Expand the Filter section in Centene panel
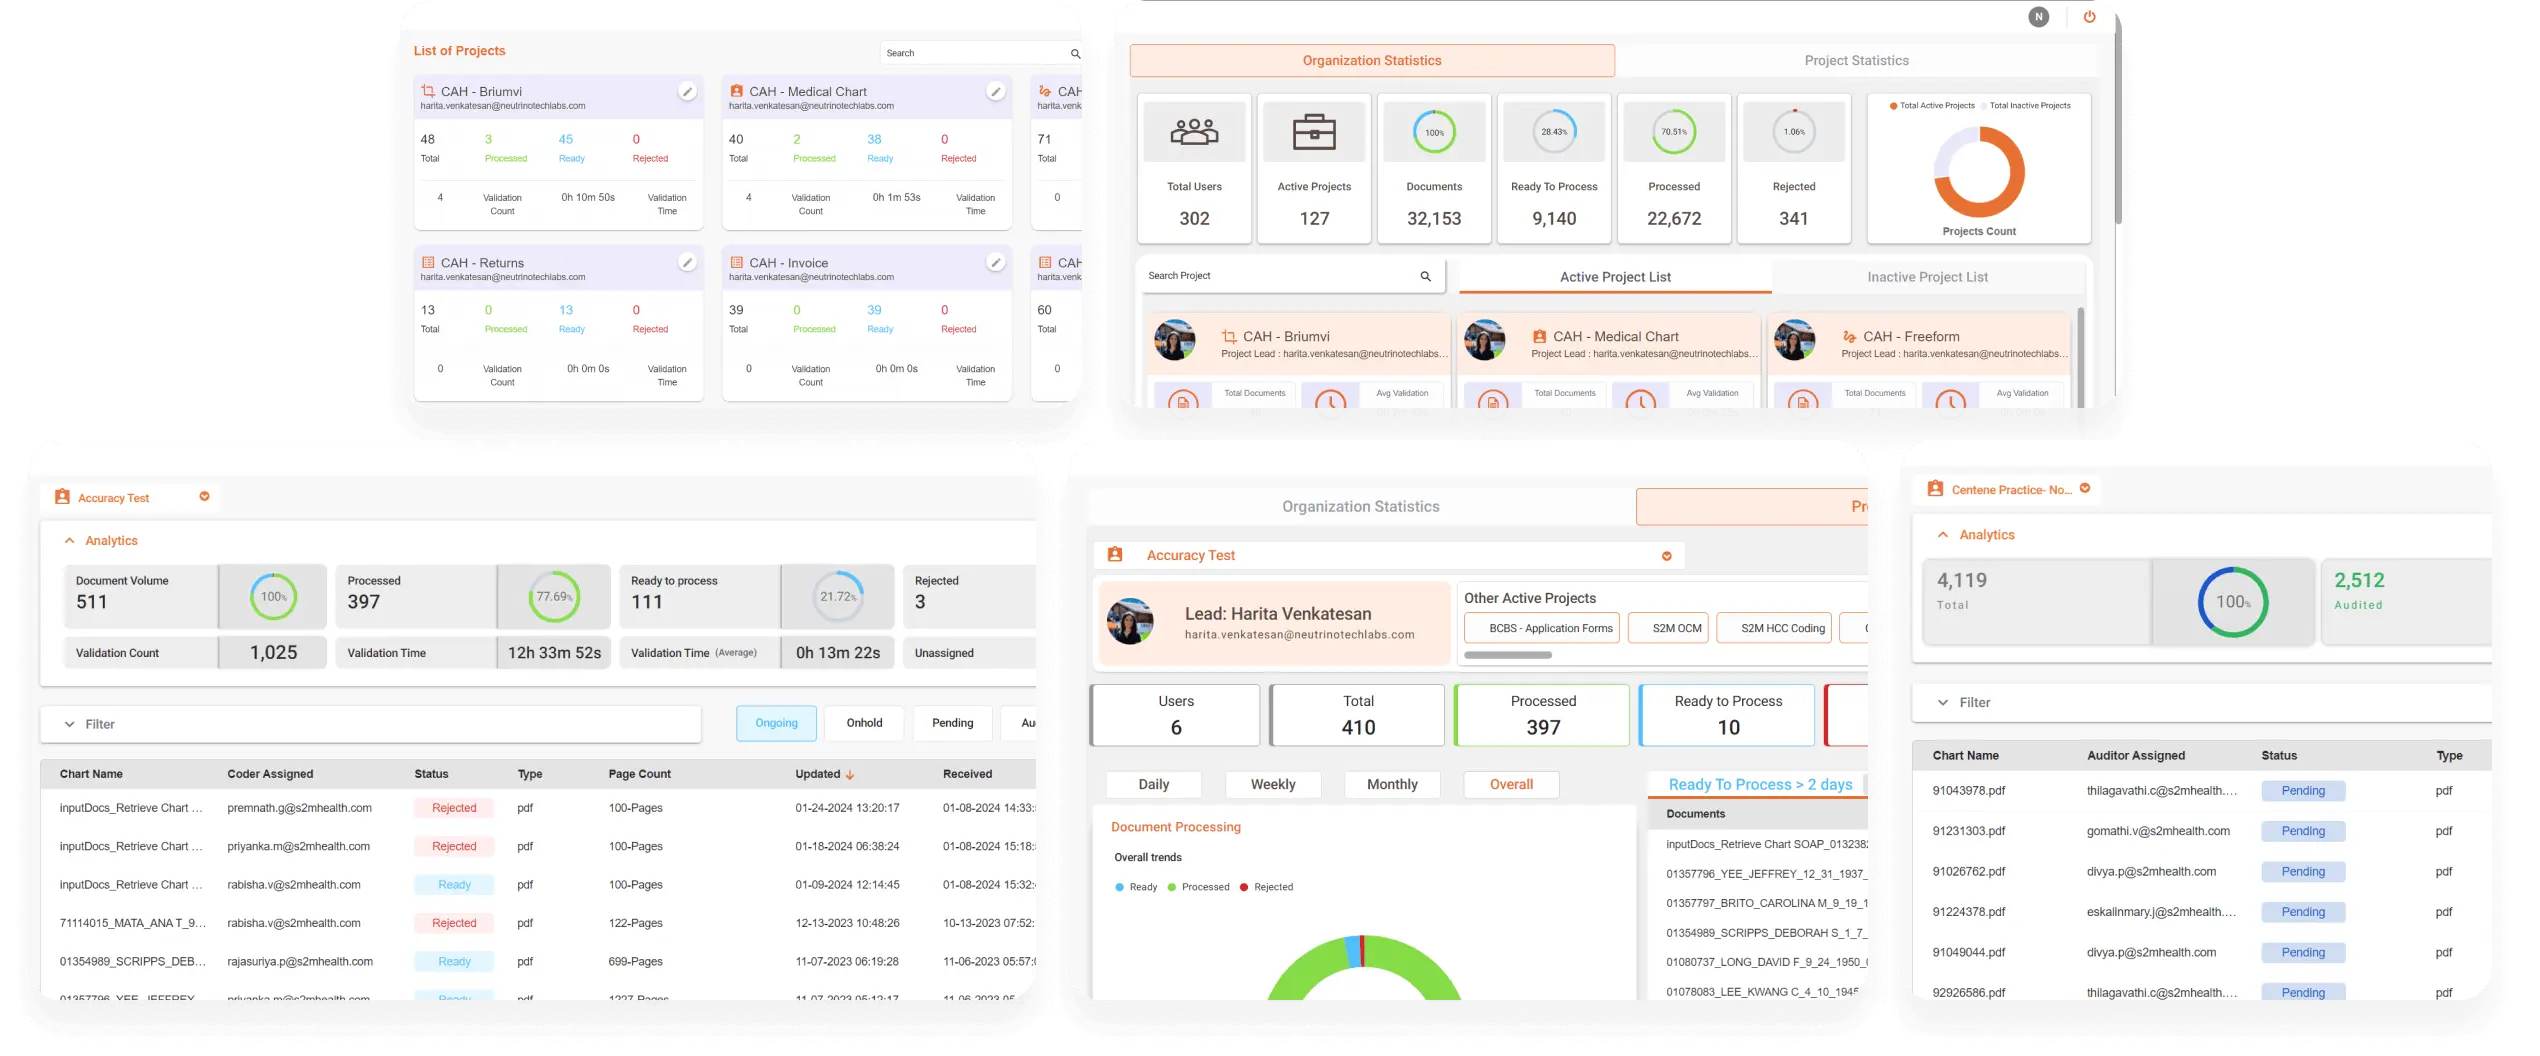Image resolution: width=2540 pixels, height=1056 pixels. [1943, 703]
